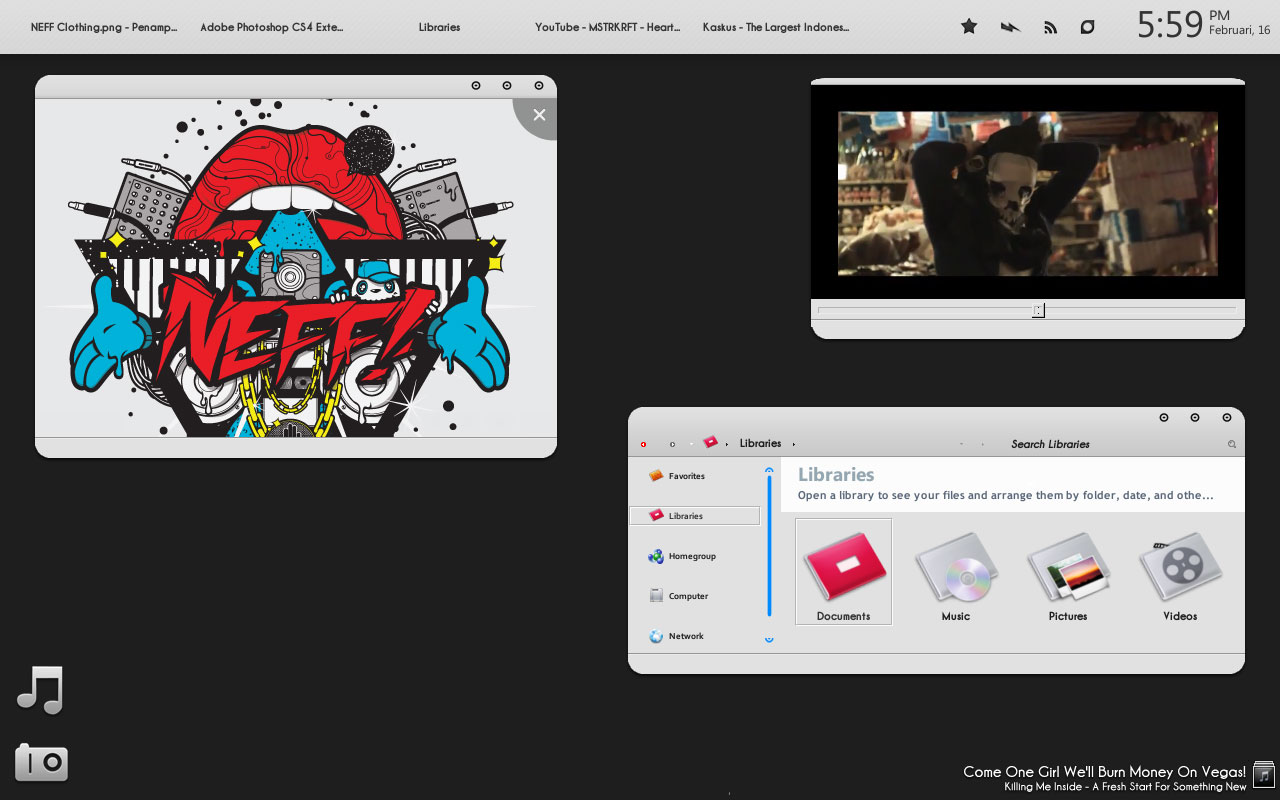Switch to the NEFF Clothing.png taskbar item
The height and width of the screenshot is (800, 1280).
tap(104, 27)
